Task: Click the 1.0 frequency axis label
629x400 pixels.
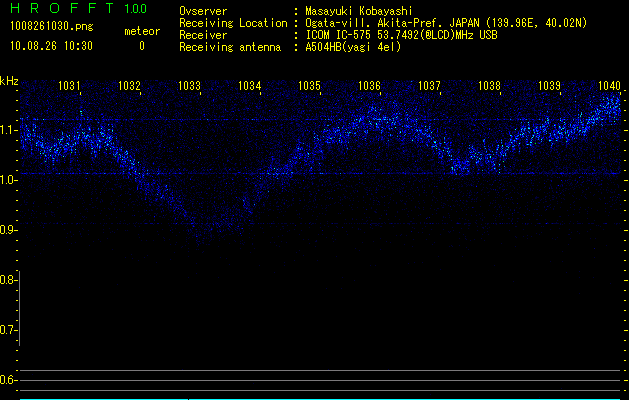Action: [8, 180]
